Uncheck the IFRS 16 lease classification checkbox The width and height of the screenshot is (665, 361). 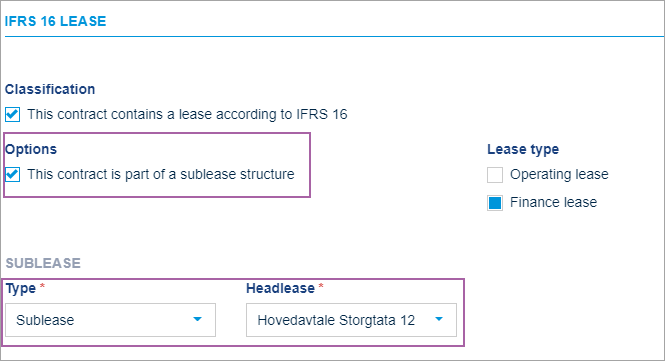[x=12, y=114]
